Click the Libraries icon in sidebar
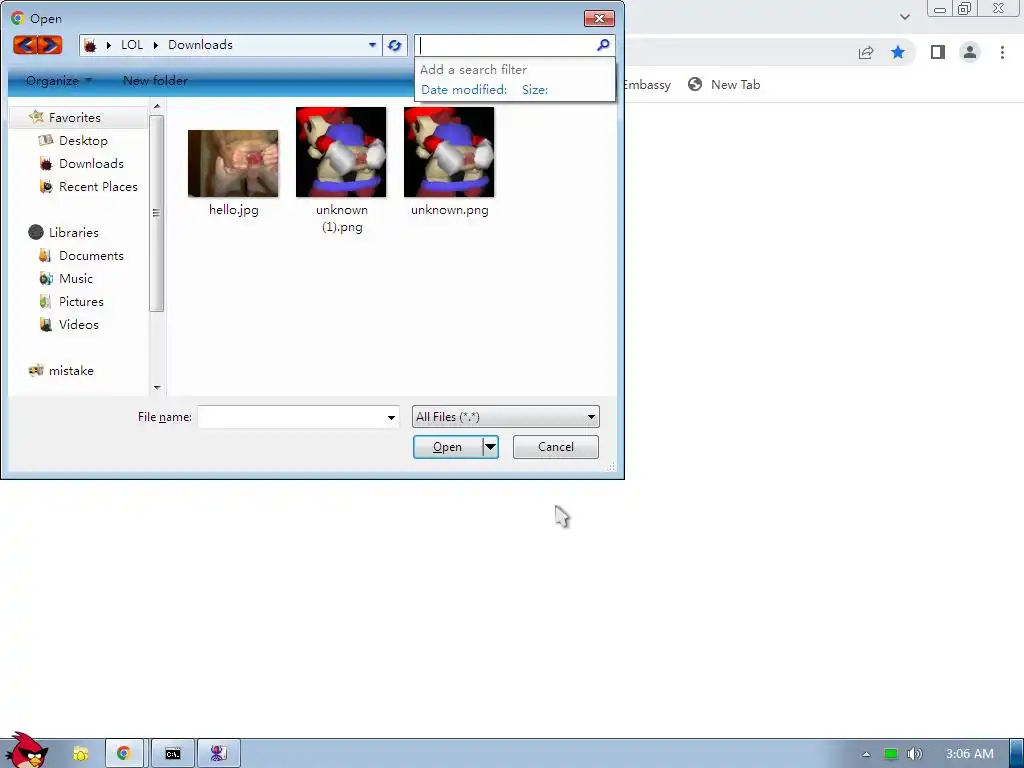The image size is (1024, 768). pyautogui.click(x=36, y=232)
